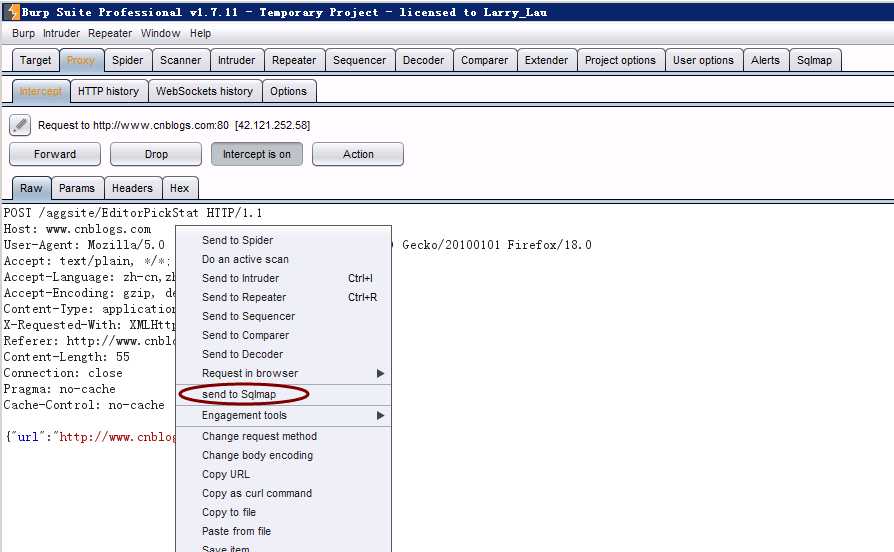The width and height of the screenshot is (894, 552).
Task: Select the Proxy tab
Action: 80,60
